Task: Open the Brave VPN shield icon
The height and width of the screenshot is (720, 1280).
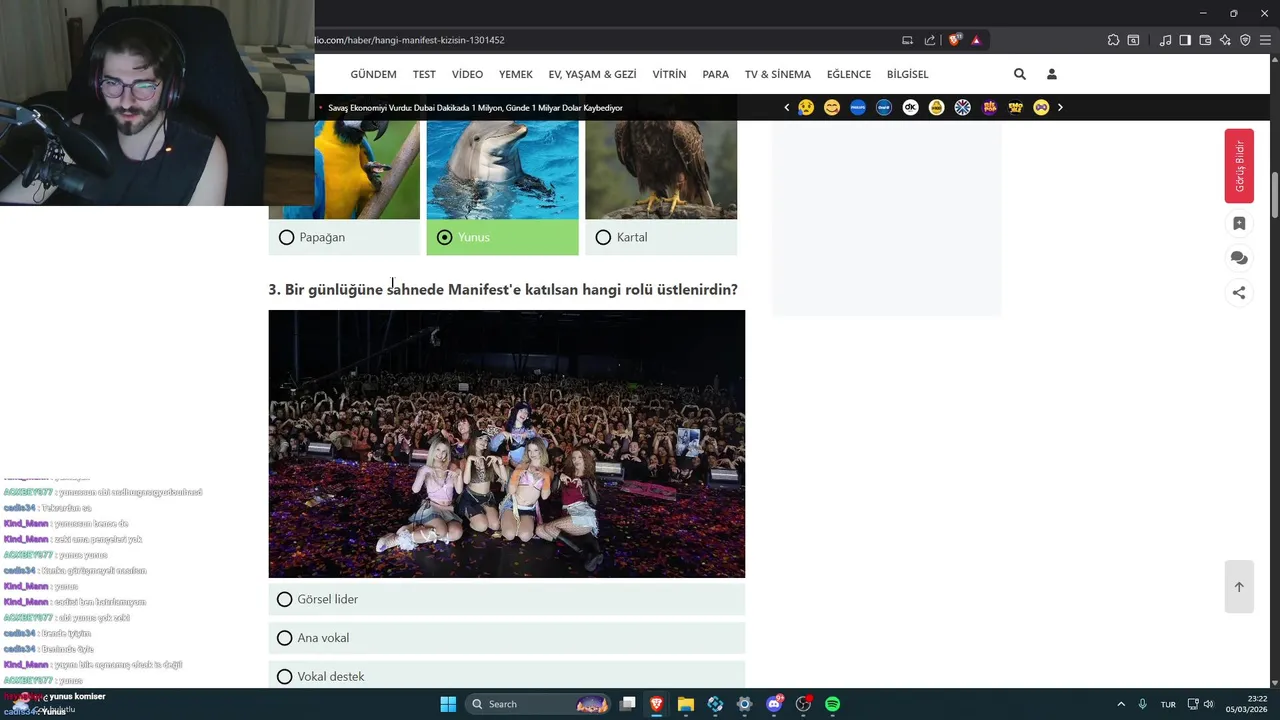Action: pos(1245,40)
